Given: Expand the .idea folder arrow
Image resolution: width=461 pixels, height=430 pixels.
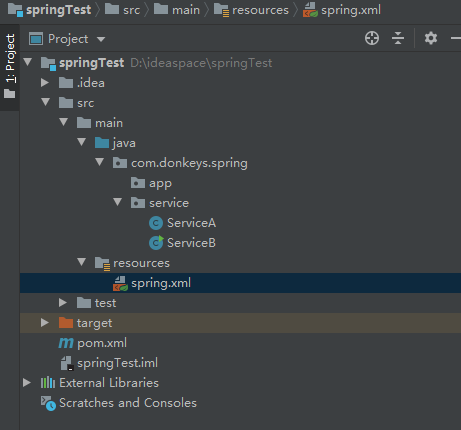Looking at the screenshot, I should 45,82.
